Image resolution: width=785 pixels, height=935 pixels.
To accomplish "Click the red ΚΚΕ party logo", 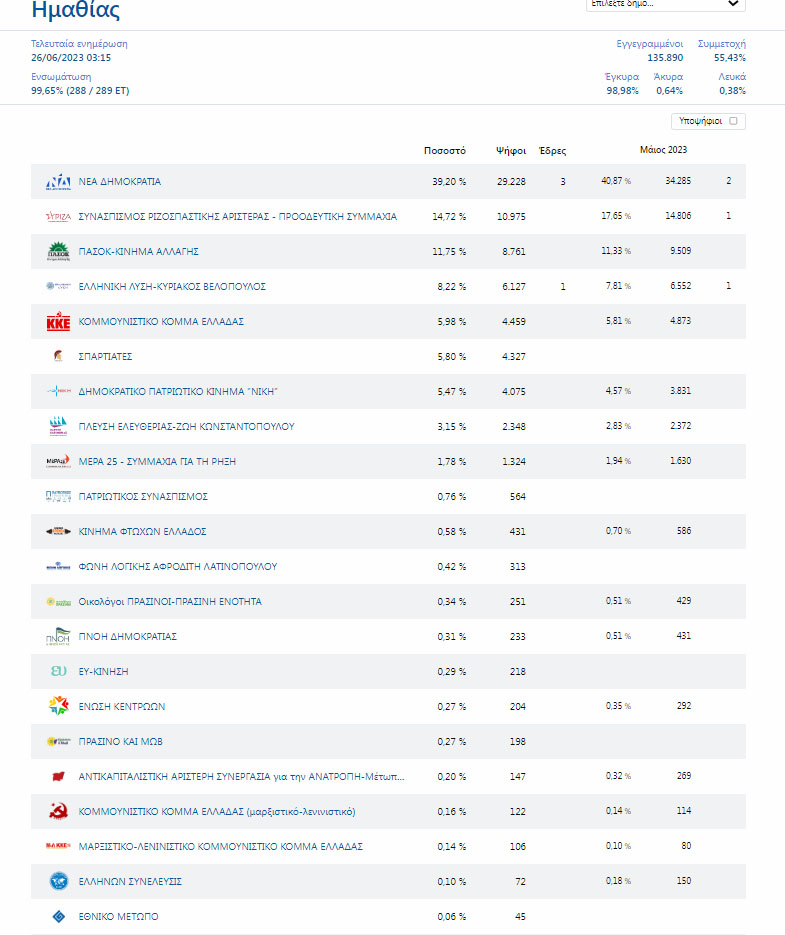I will [x=58, y=322].
